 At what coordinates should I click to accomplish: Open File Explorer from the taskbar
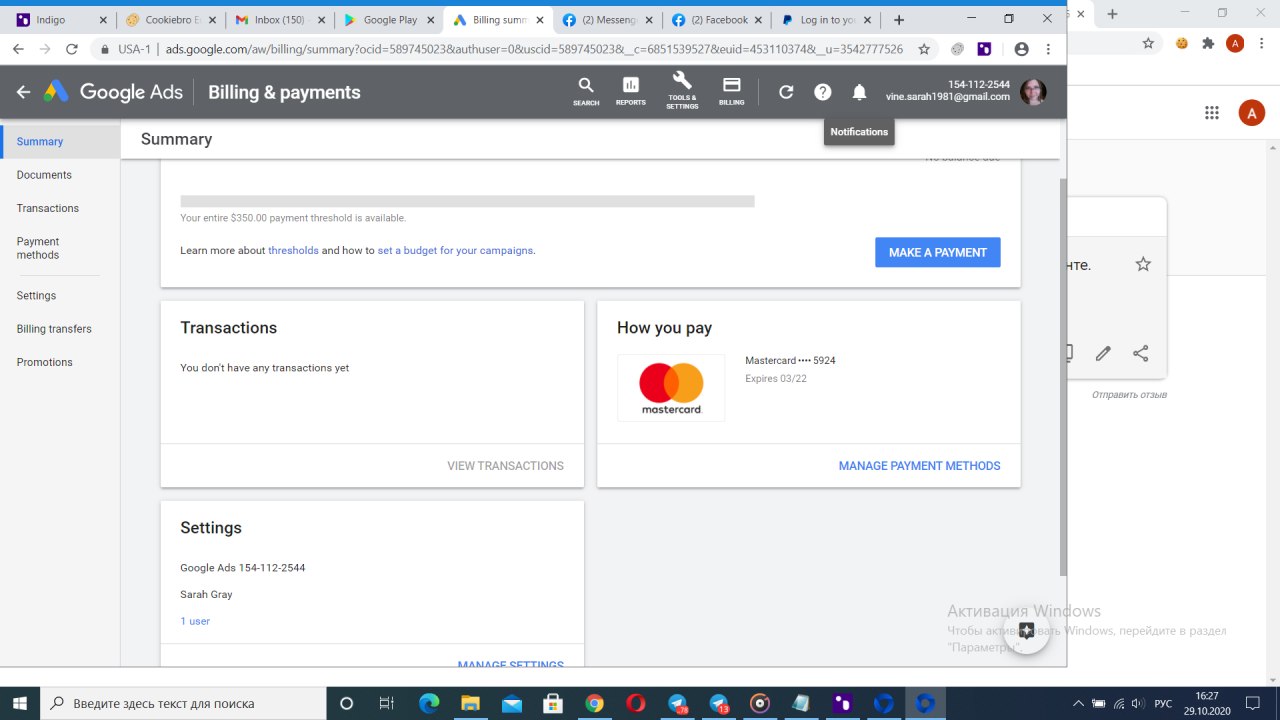[470, 703]
